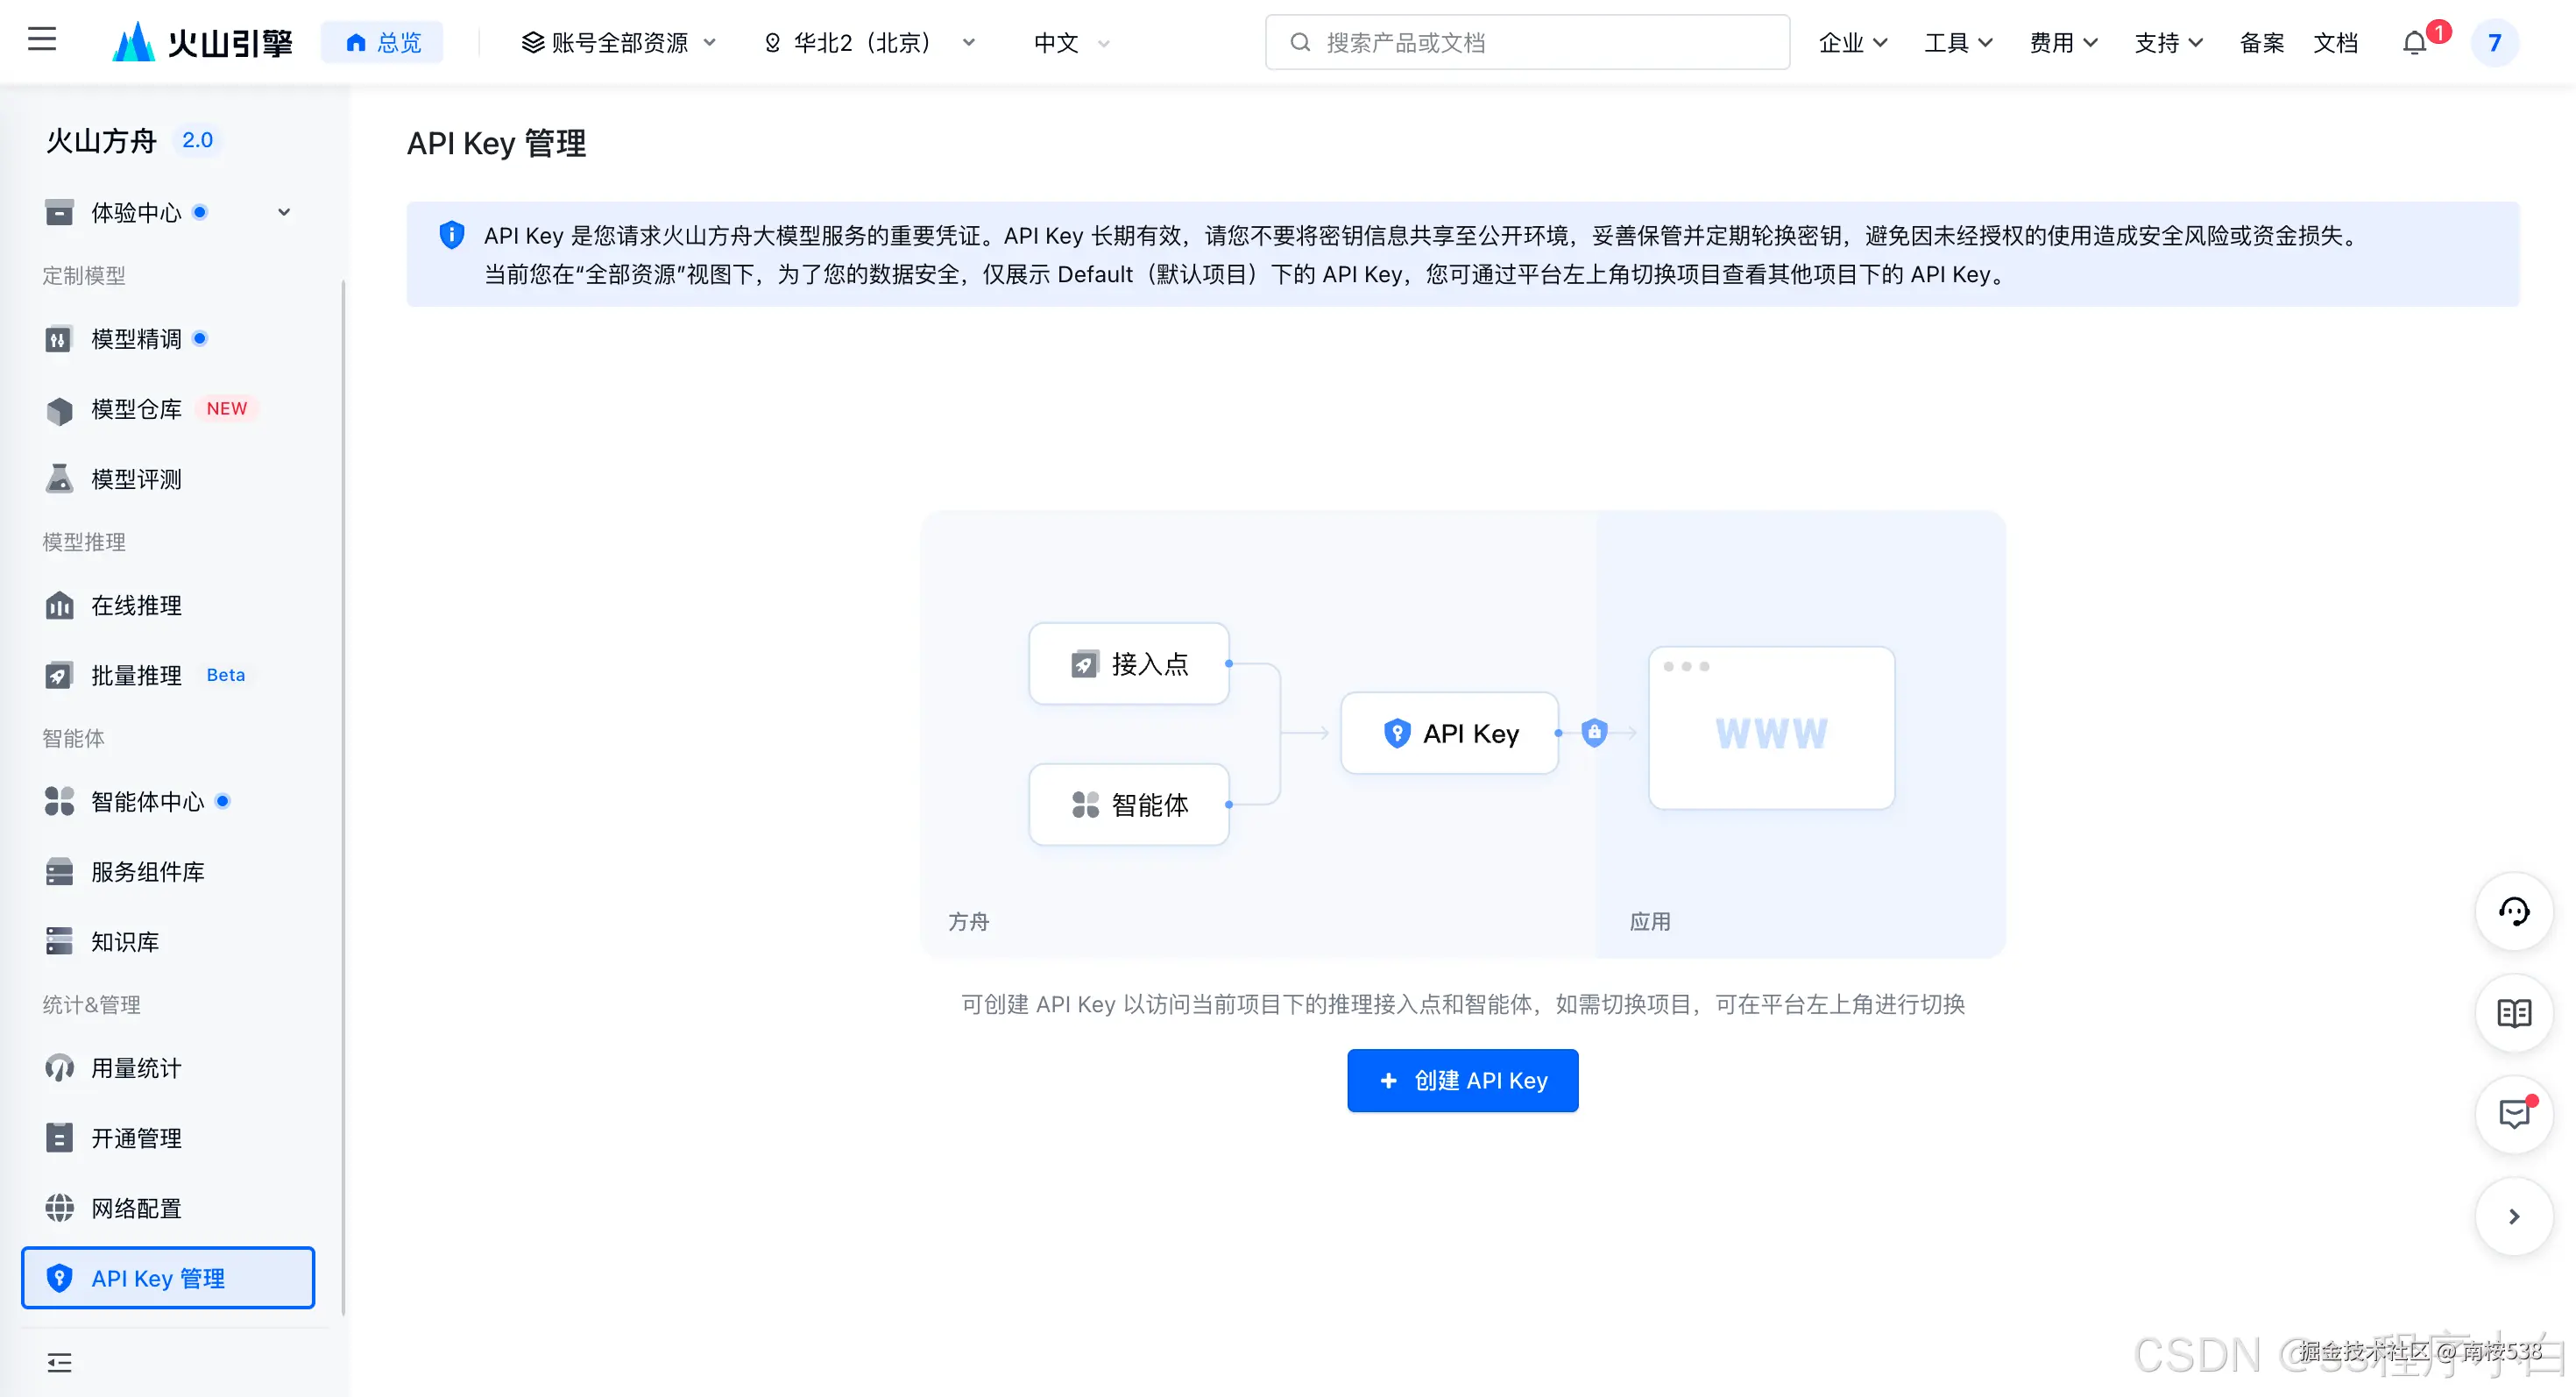The width and height of the screenshot is (2576, 1397).
Task: Click the notification bell icon
Action: pyautogui.click(x=2414, y=43)
